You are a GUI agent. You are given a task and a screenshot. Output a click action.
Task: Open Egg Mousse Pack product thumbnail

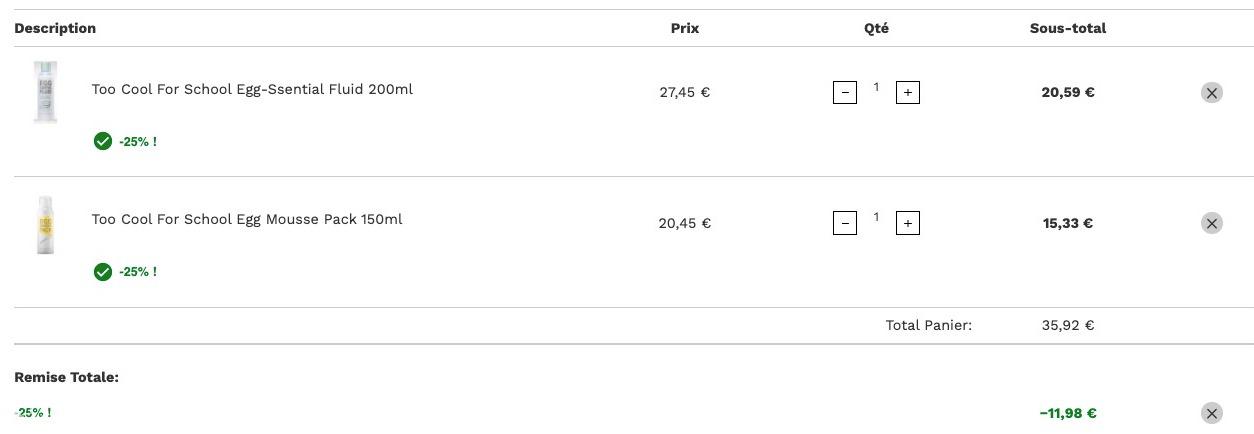tap(46, 224)
